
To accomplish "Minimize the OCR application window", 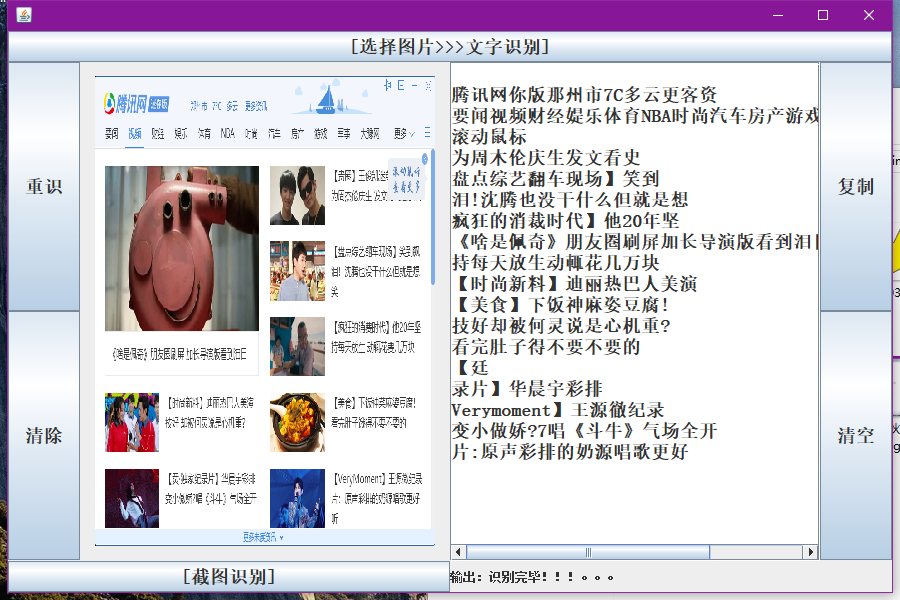I will (778, 15).
